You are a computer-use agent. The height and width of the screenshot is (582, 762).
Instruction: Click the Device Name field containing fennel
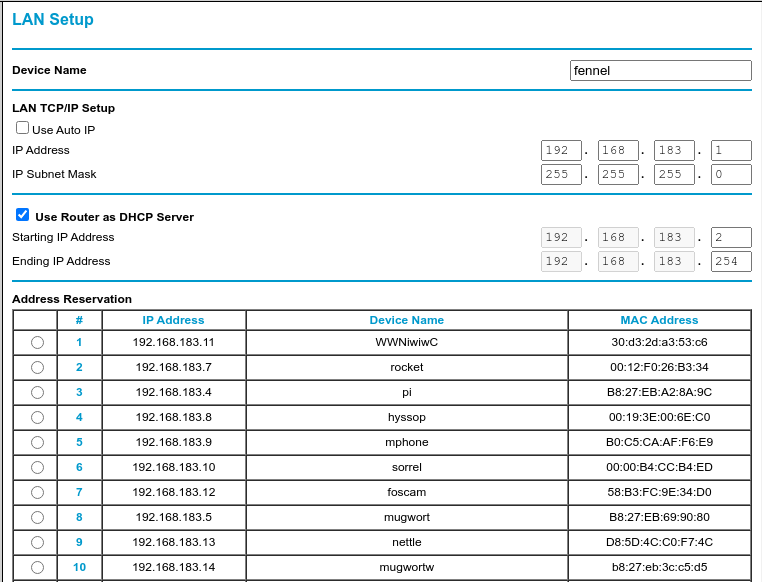tap(660, 70)
